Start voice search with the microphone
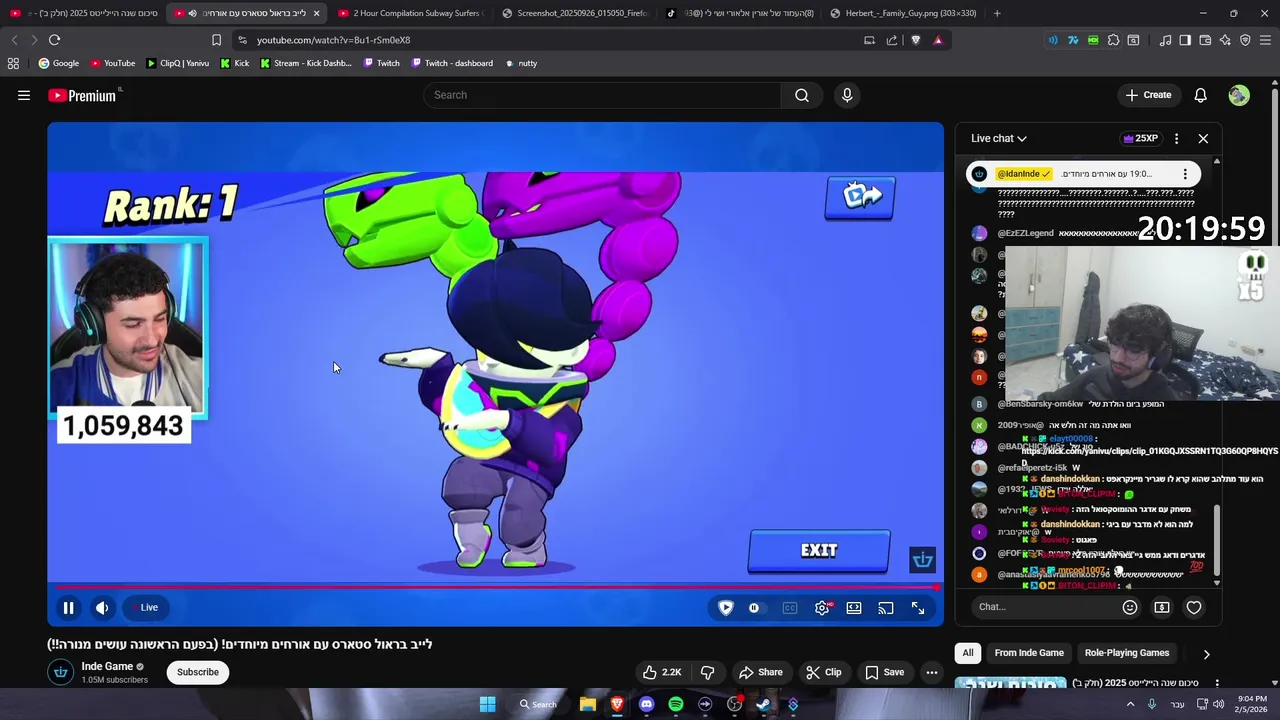This screenshot has width=1280, height=720. (x=847, y=95)
